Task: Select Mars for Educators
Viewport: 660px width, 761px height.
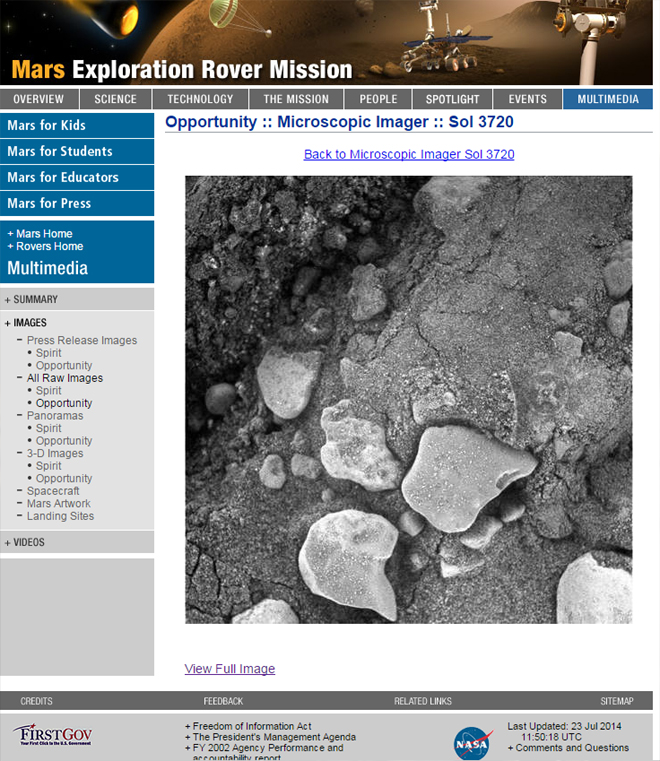Action: tap(62, 177)
